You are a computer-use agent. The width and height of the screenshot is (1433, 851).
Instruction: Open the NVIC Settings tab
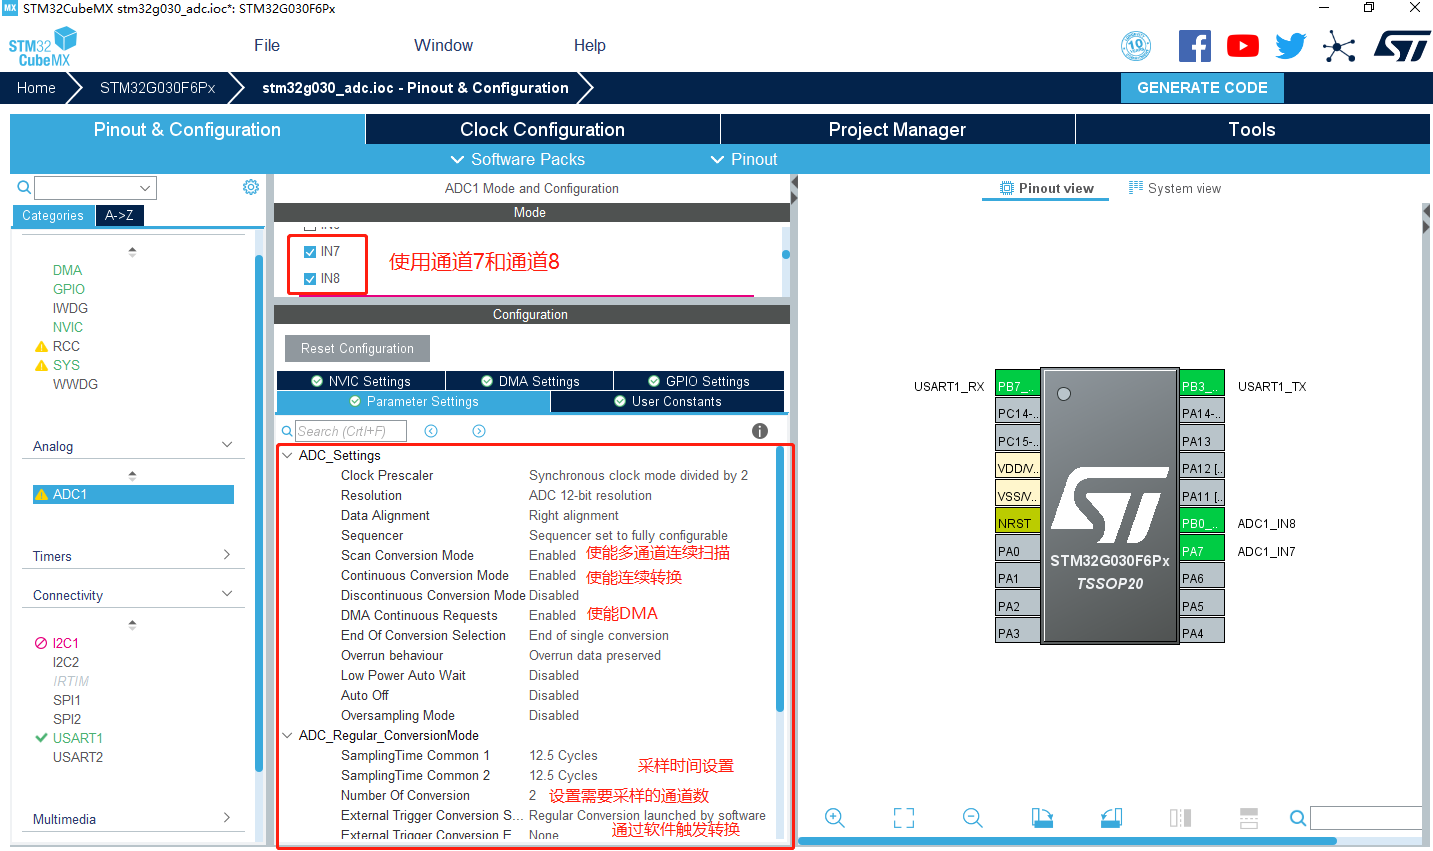(x=361, y=381)
